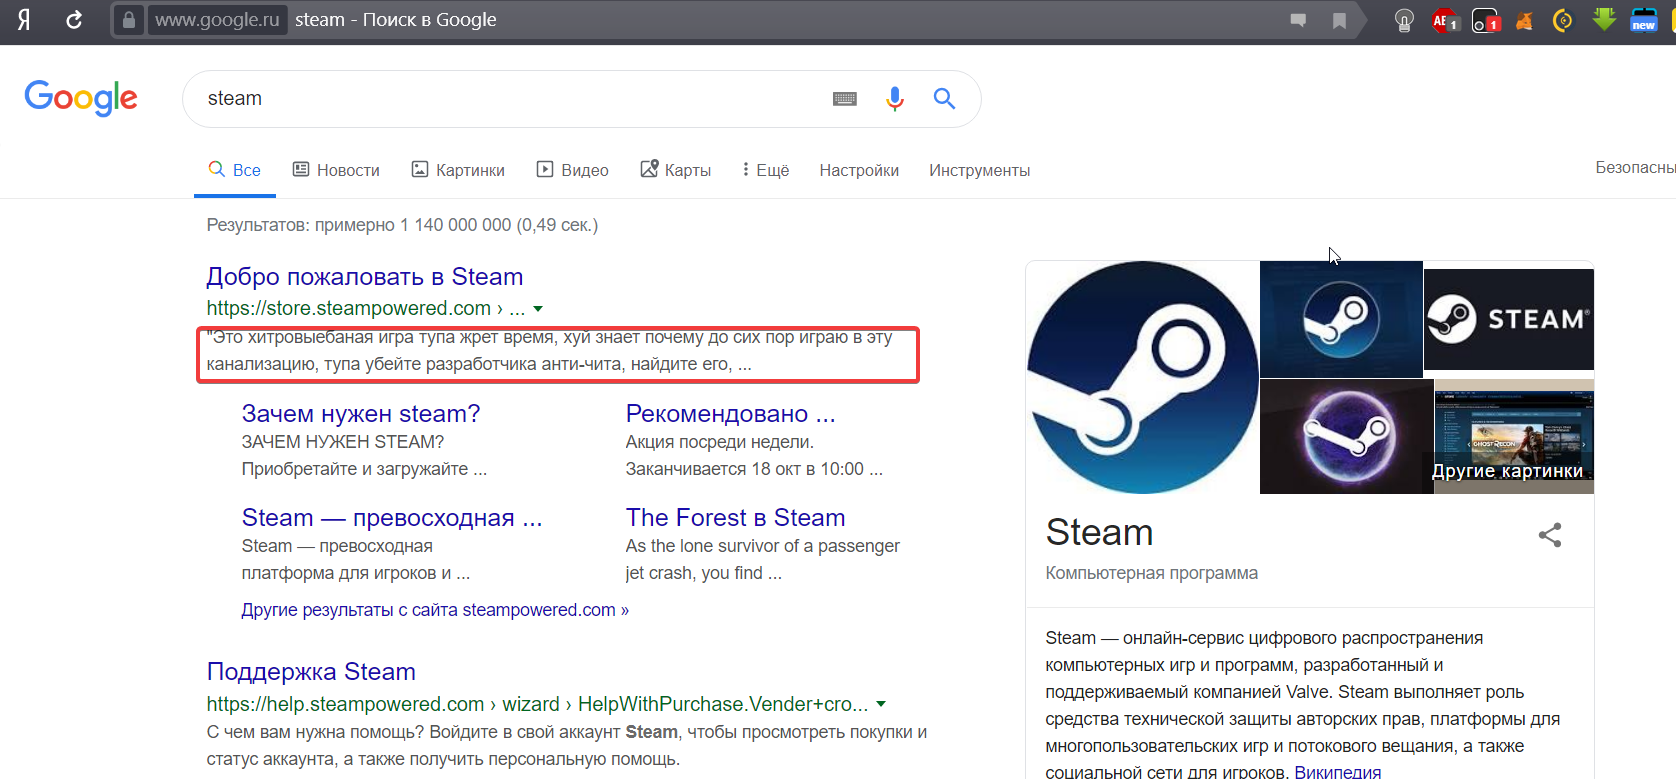Click the green download arrow extension icon

pos(1604,20)
